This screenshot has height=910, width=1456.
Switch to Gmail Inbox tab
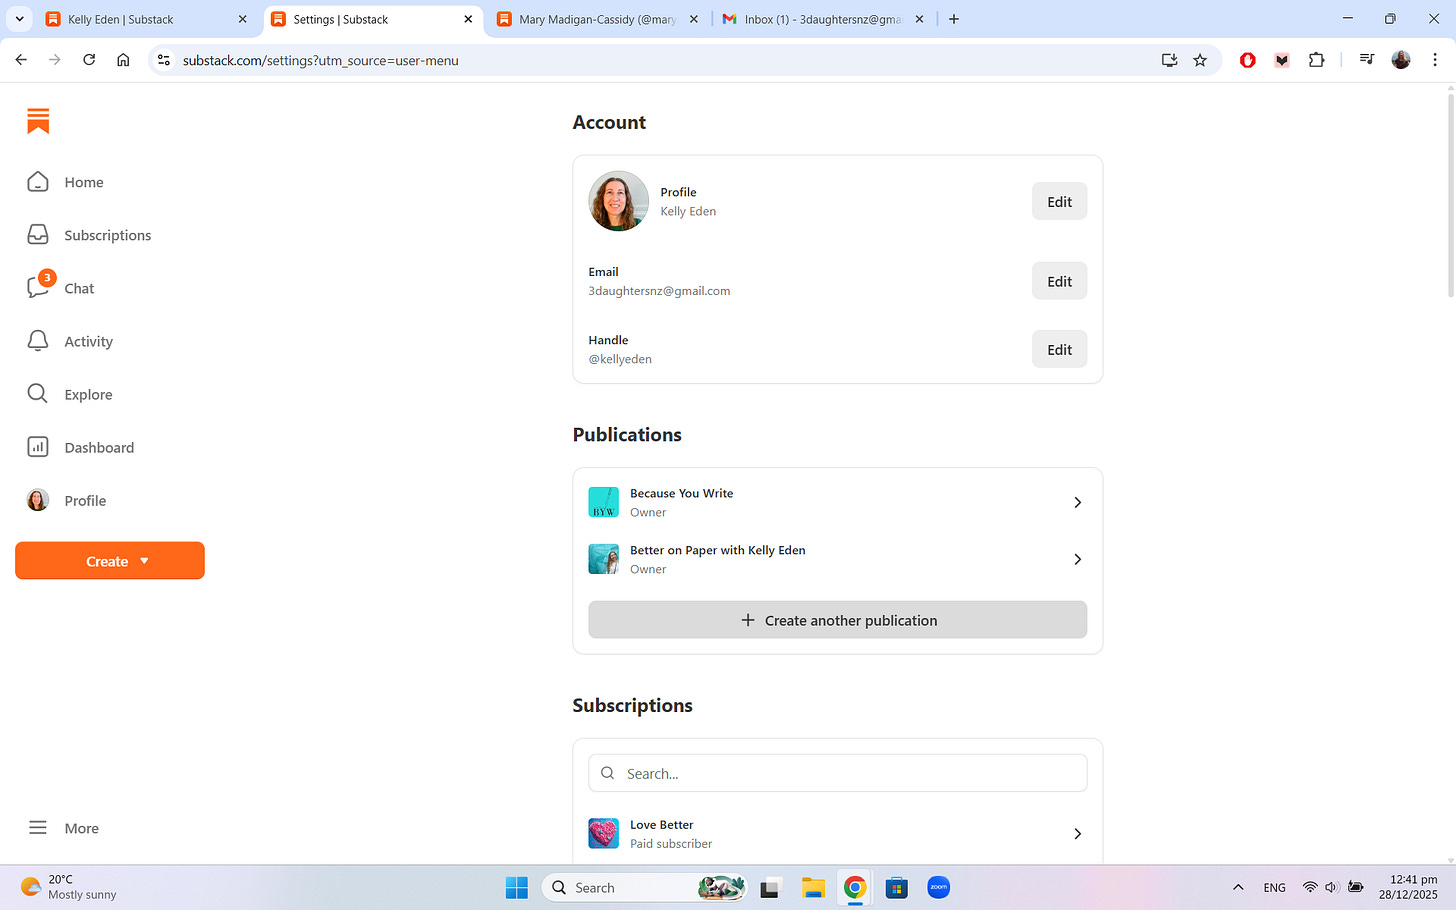coord(823,19)
